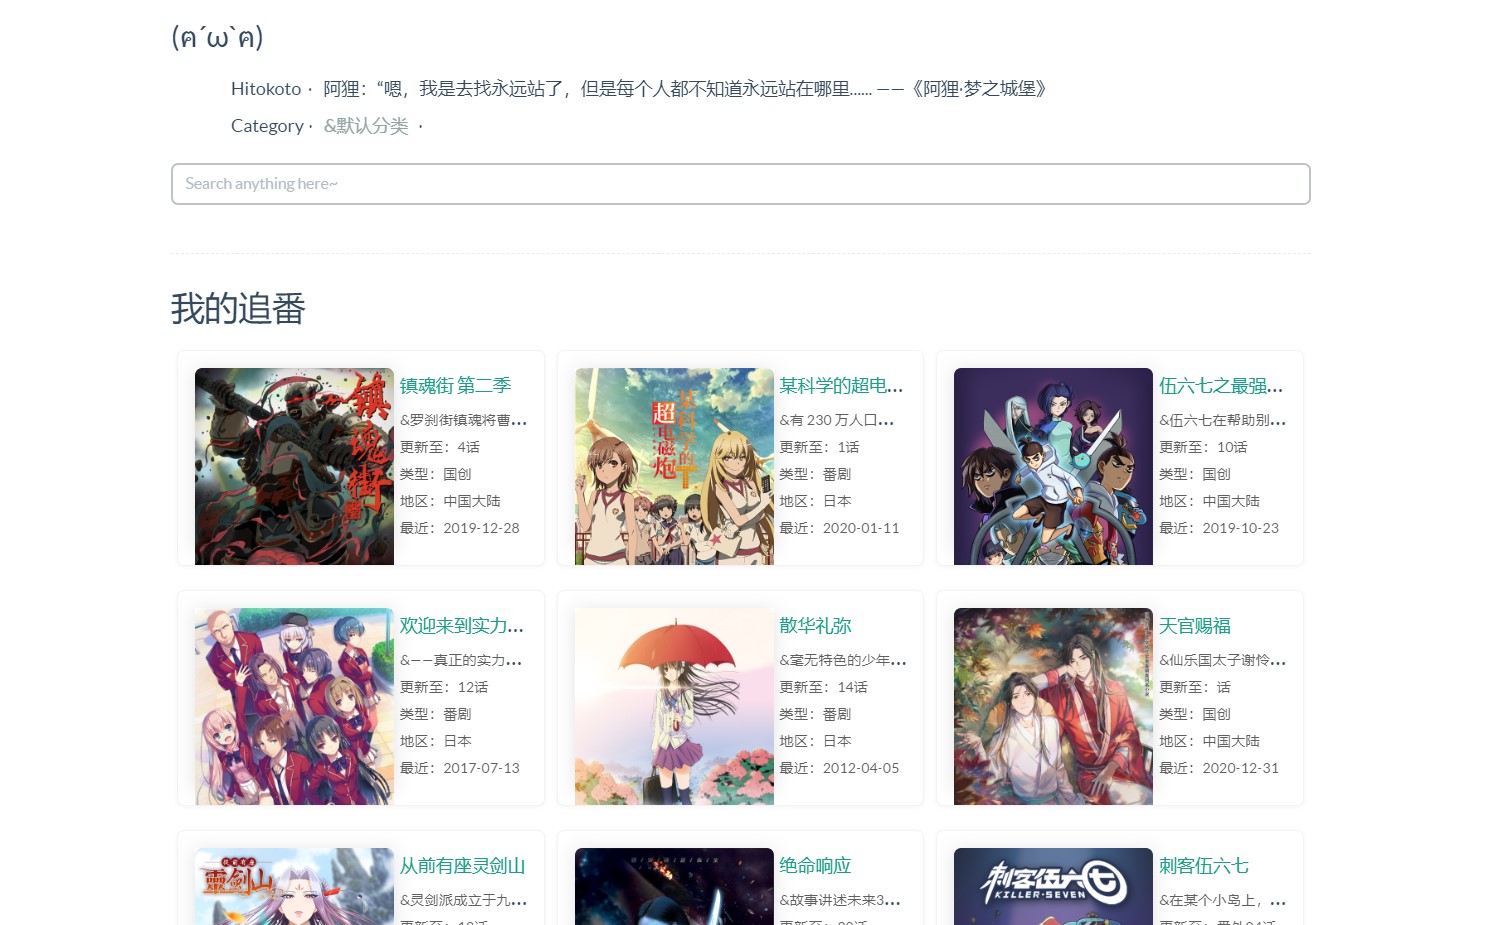1501x925 pixels.
Task: Click "类型：国创" on the 伍六七之最强… card
Action: [1195, 474]
